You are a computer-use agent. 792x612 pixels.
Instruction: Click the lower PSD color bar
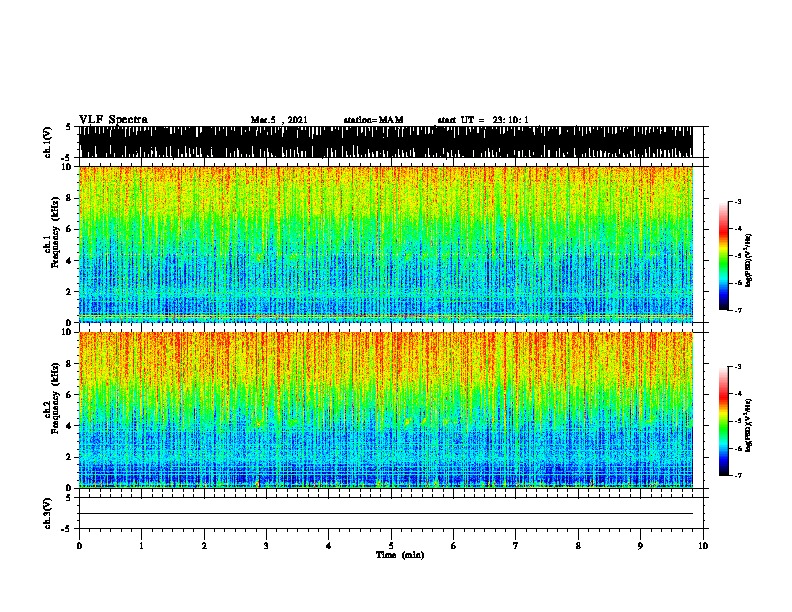click(724, 421)
